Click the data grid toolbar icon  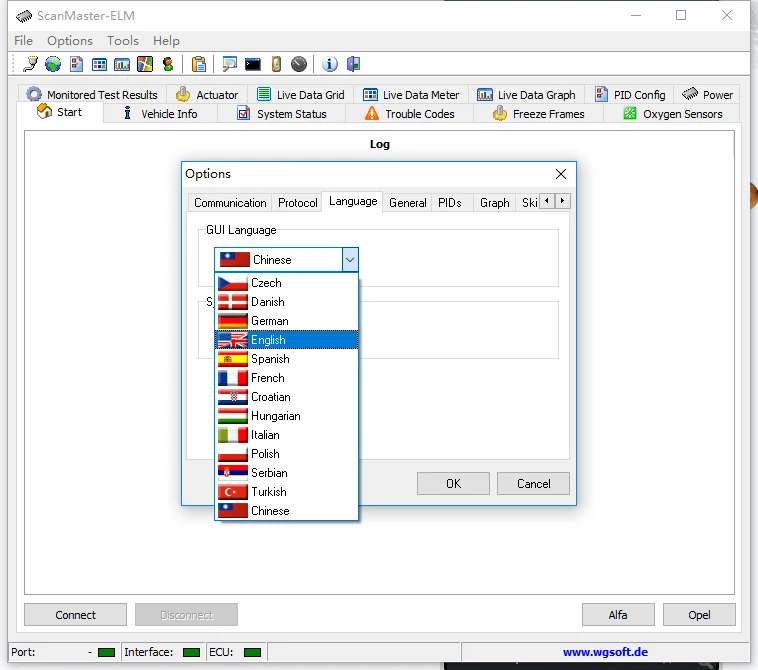pyautogui.click(x=99, y=64)
